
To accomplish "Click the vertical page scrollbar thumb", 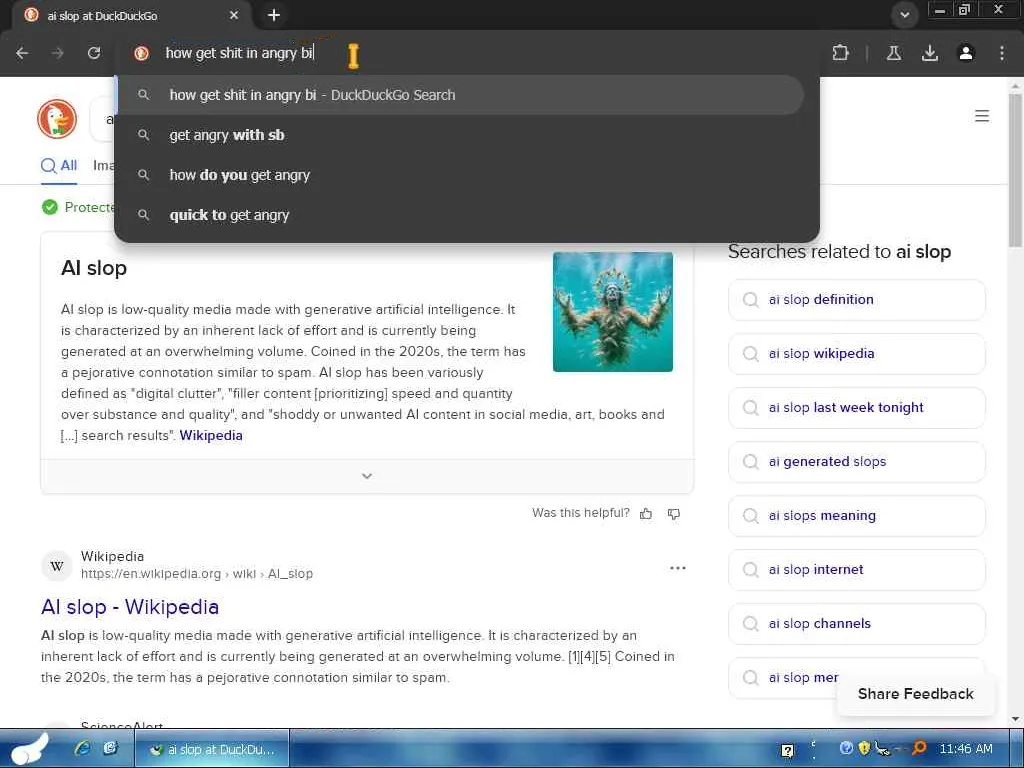I will tap(1015, 170).
